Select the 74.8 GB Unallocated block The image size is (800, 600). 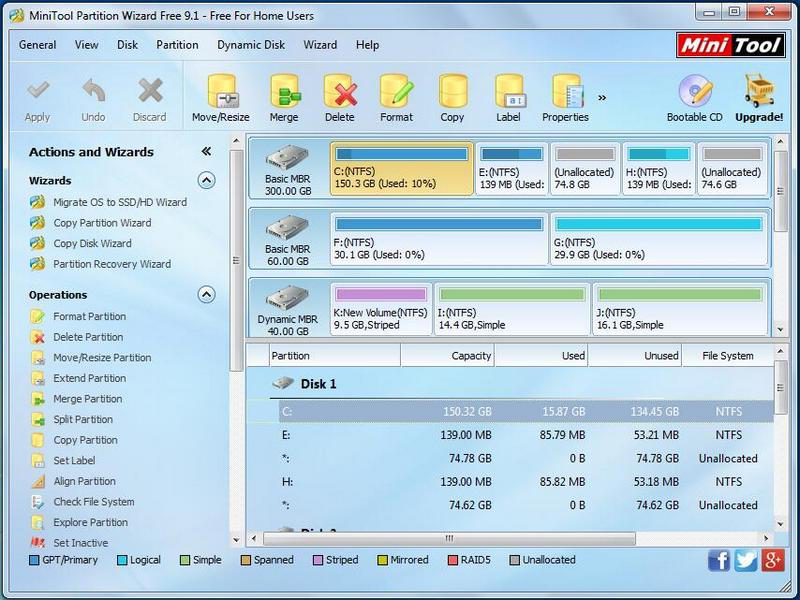coord(585,168)
